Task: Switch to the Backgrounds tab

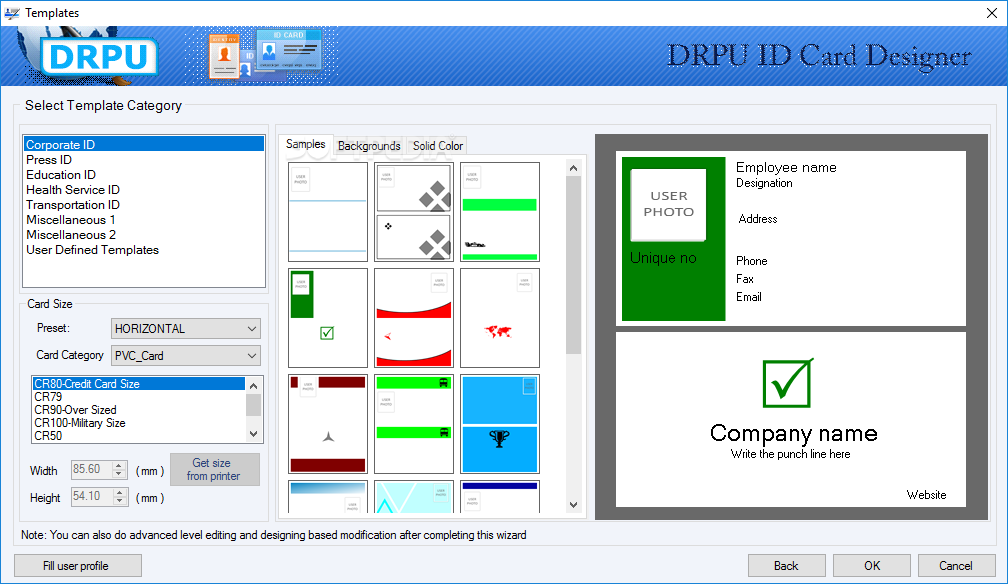Action: tap(369, 146)
